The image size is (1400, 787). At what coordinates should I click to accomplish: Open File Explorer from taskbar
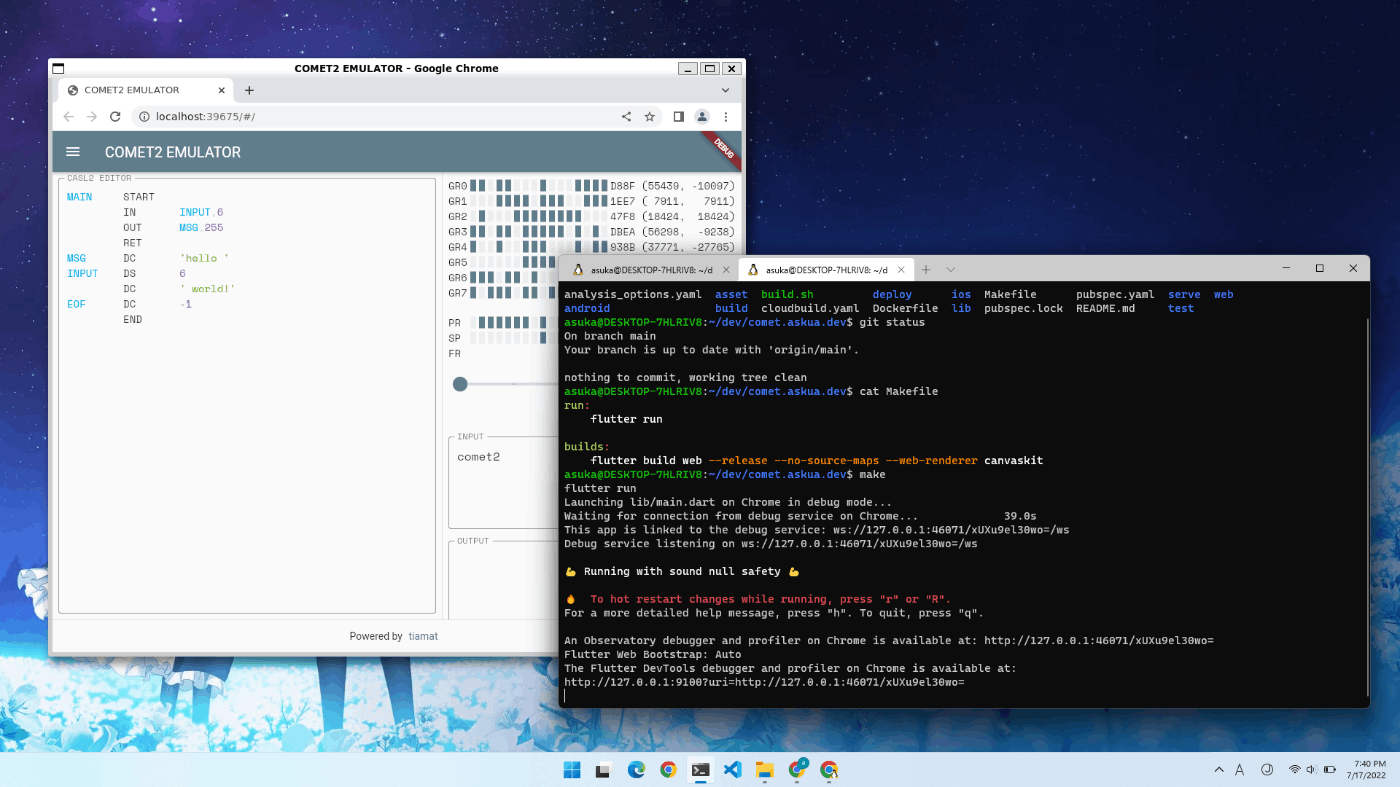[x=764, y=770]
